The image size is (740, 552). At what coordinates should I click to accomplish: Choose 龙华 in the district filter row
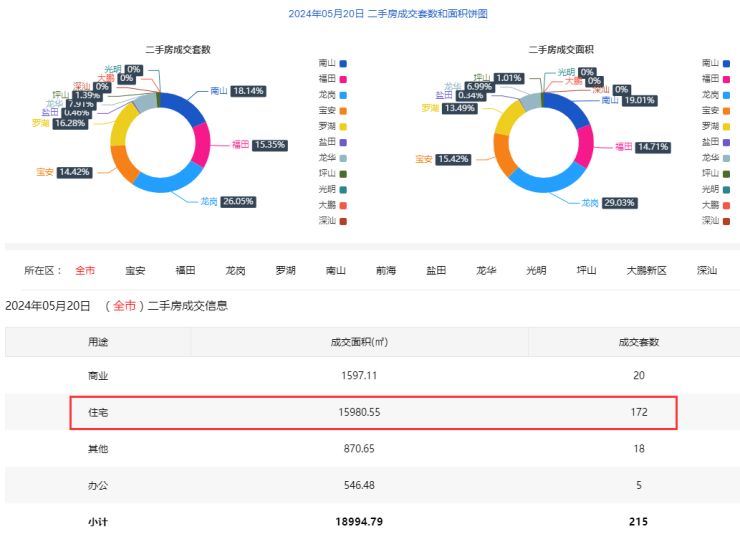486,270
